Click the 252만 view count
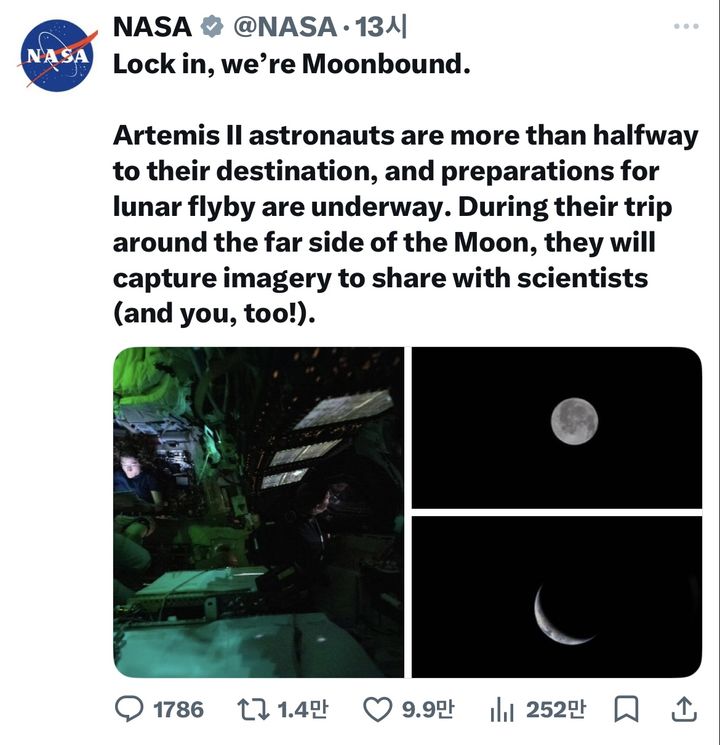Screen dimensions: 720x745 (555, 709)
